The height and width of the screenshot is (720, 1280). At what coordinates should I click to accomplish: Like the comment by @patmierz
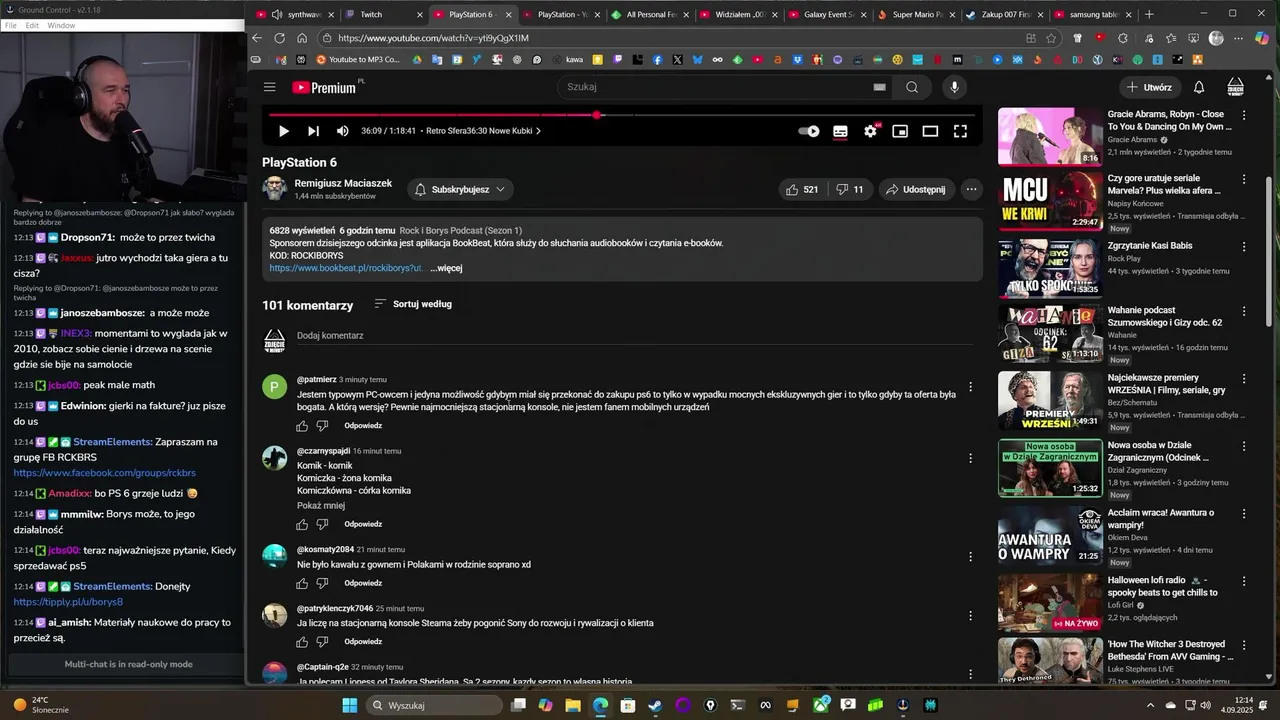point(302,426)
